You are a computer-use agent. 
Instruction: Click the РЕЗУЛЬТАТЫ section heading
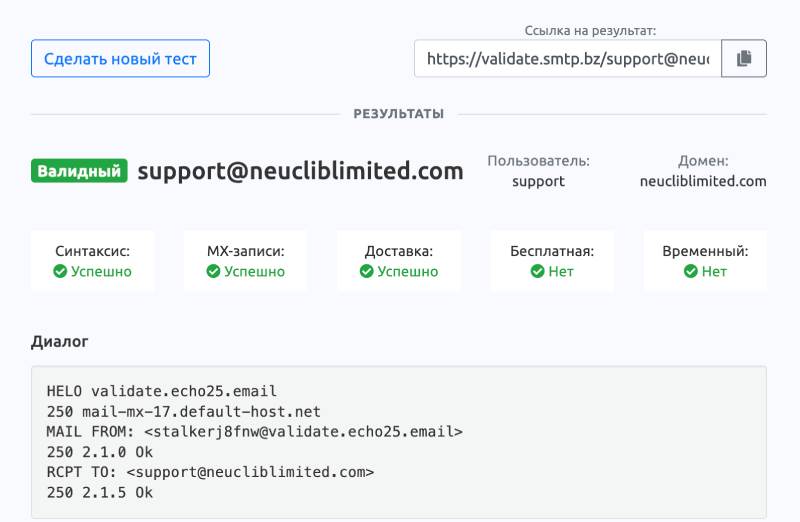398,114
